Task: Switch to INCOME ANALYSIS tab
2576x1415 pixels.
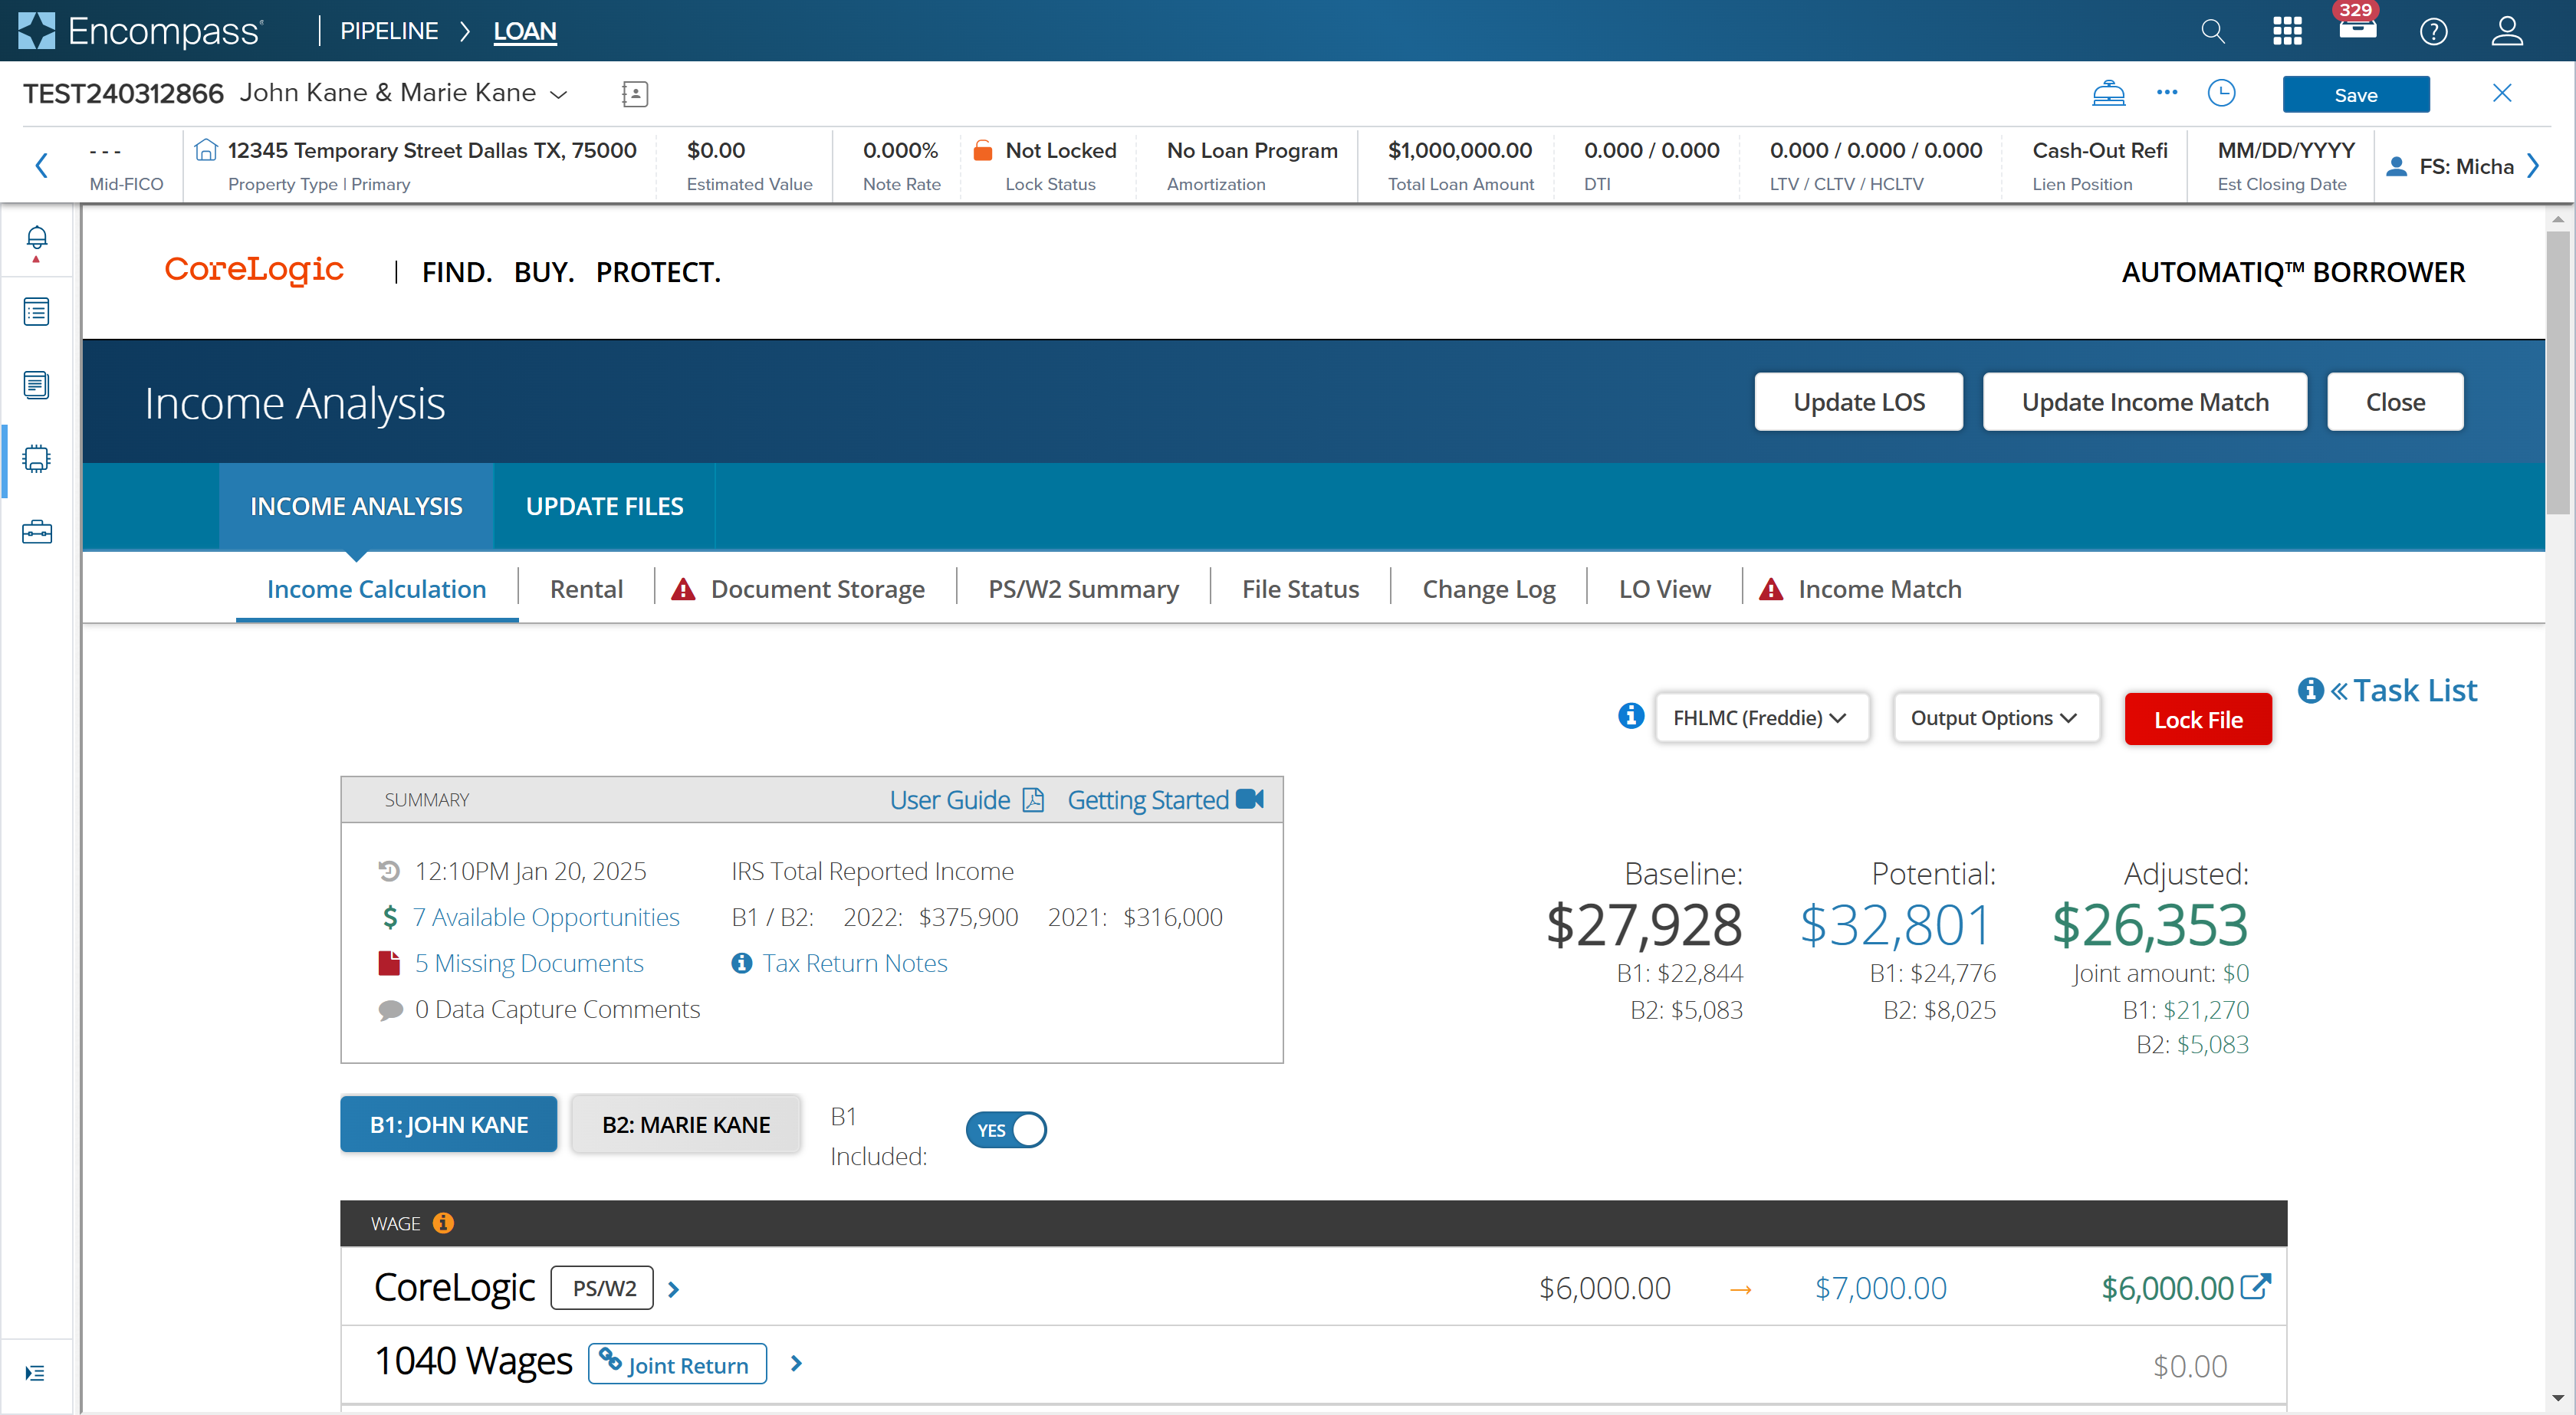Action: pos(356,506)
